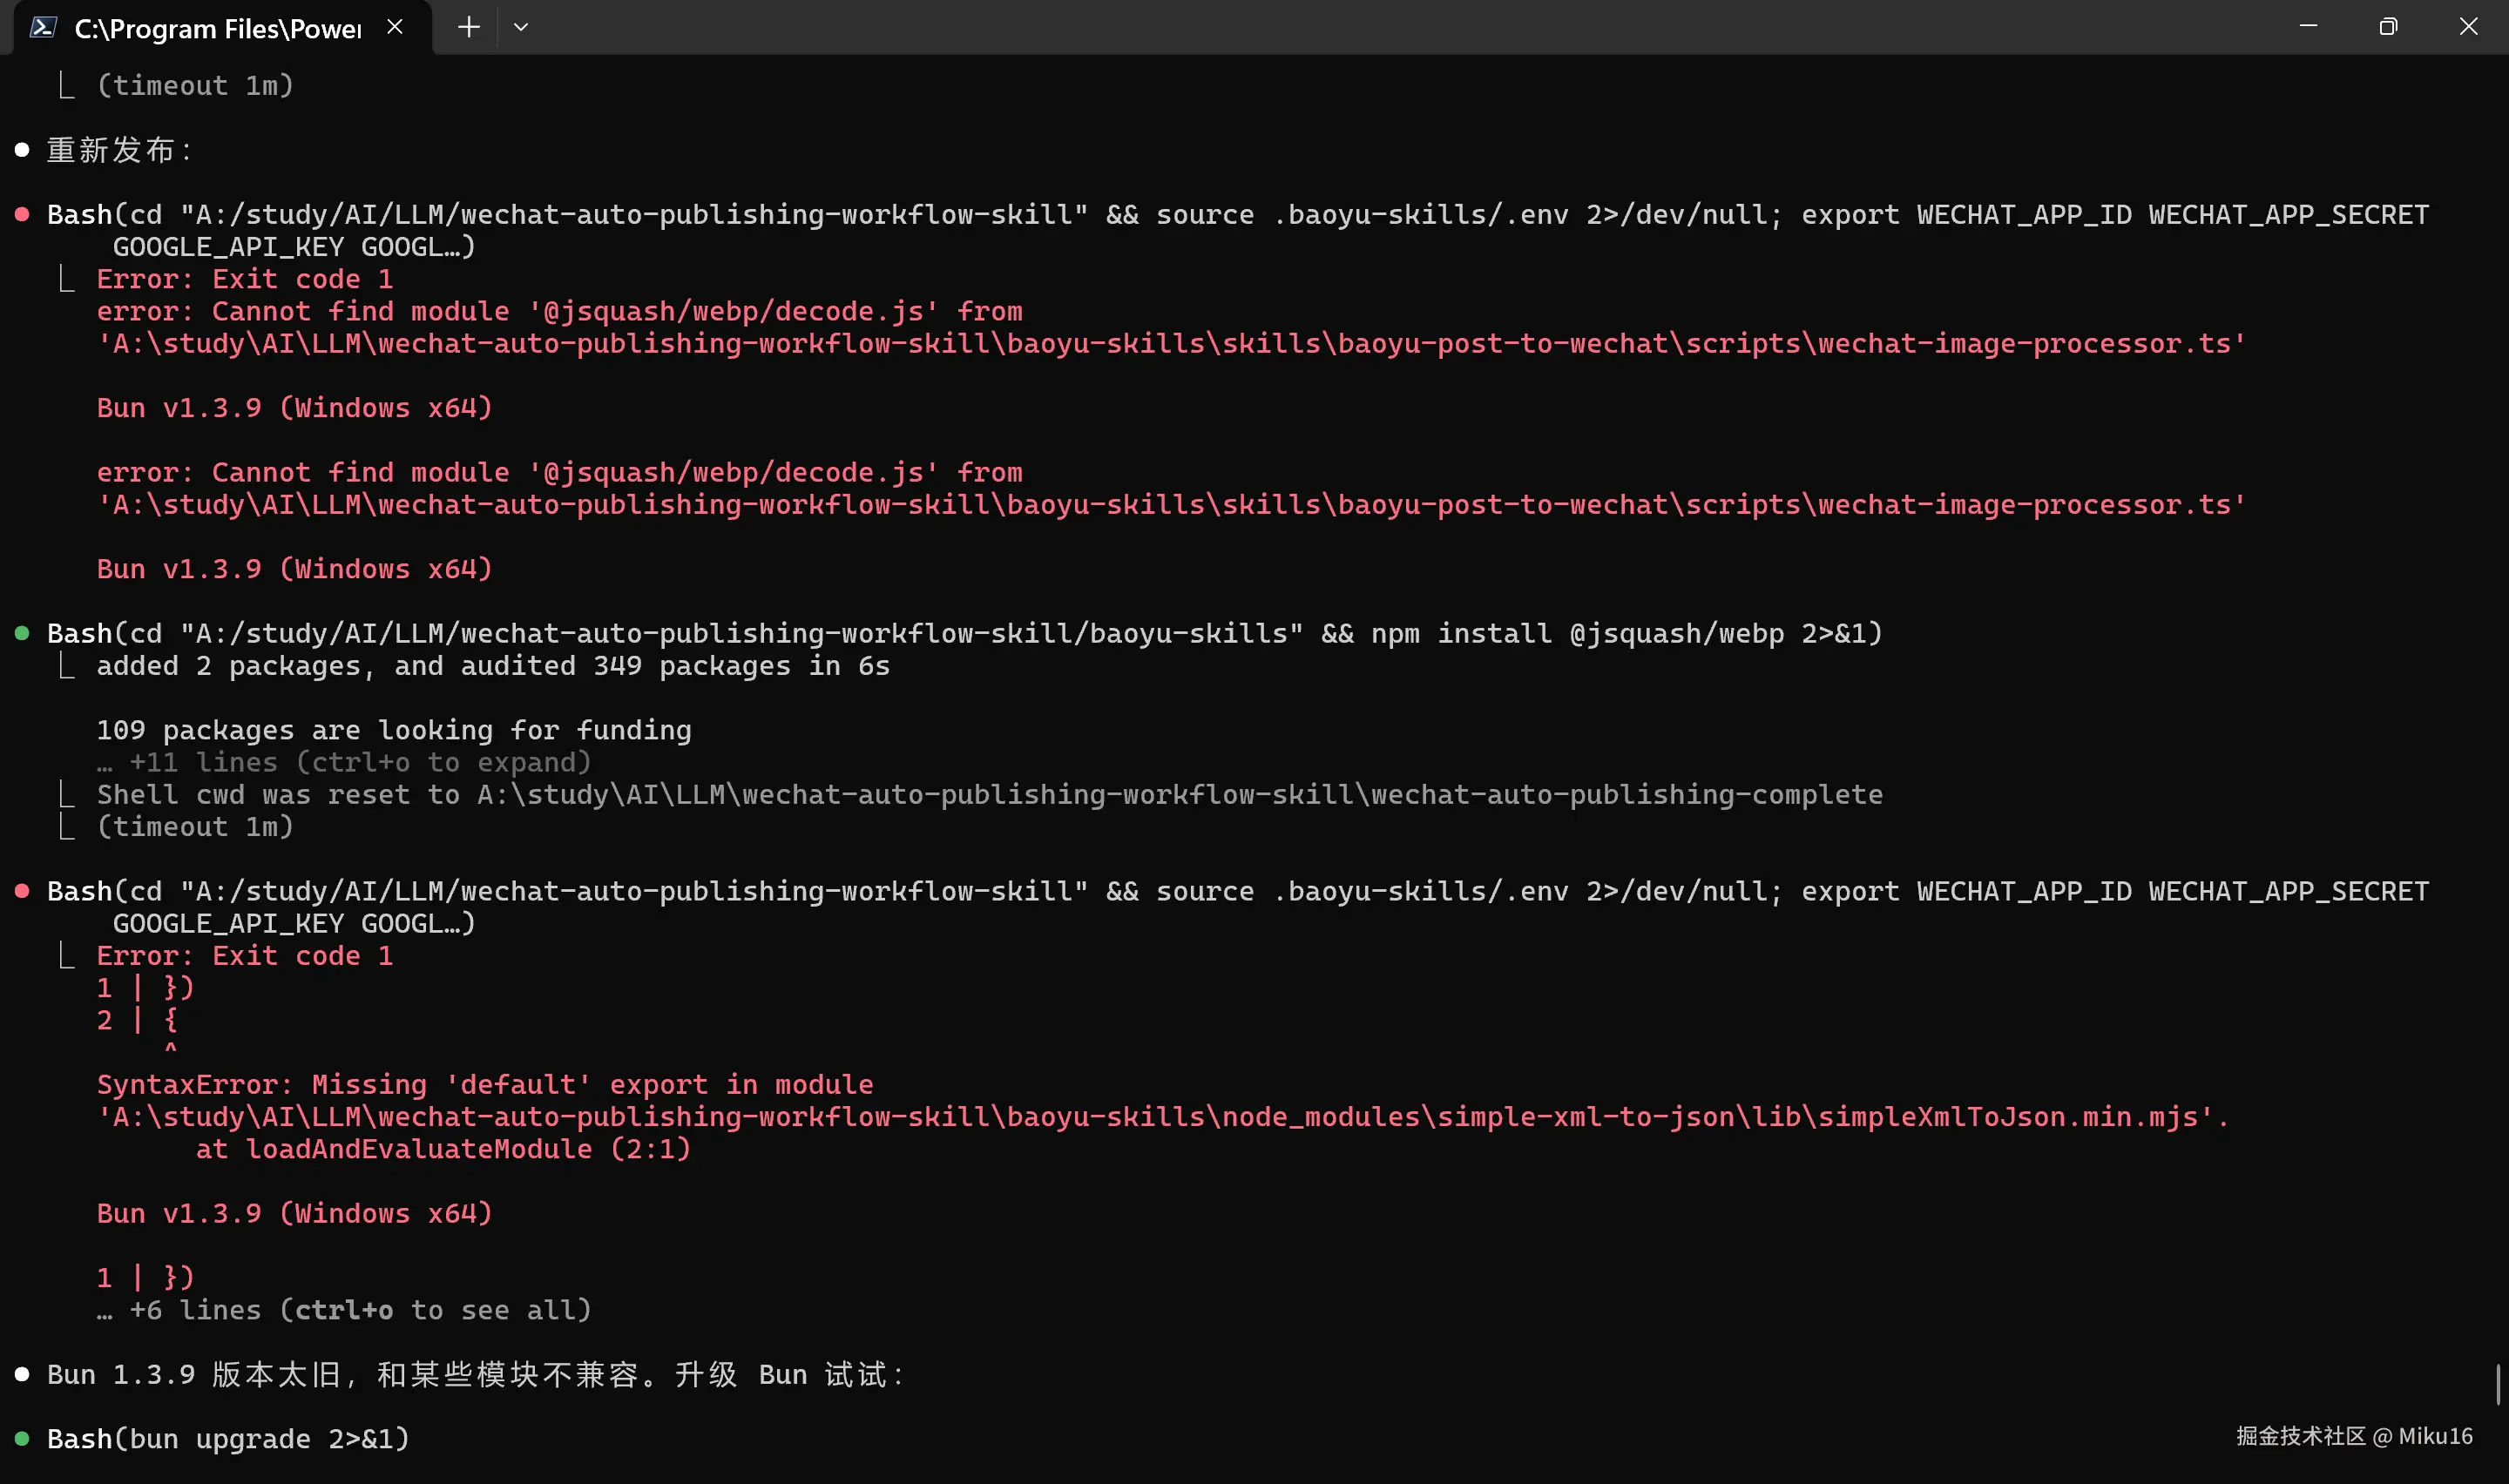The height and width of the screenshot is (1484, 2509).
Task: Open a new terminal tab
Action: [468, 27]
